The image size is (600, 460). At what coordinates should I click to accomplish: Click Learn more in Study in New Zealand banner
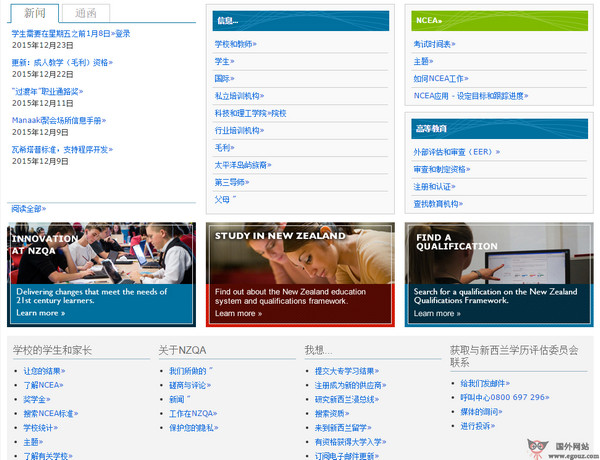tap(238, 313)
